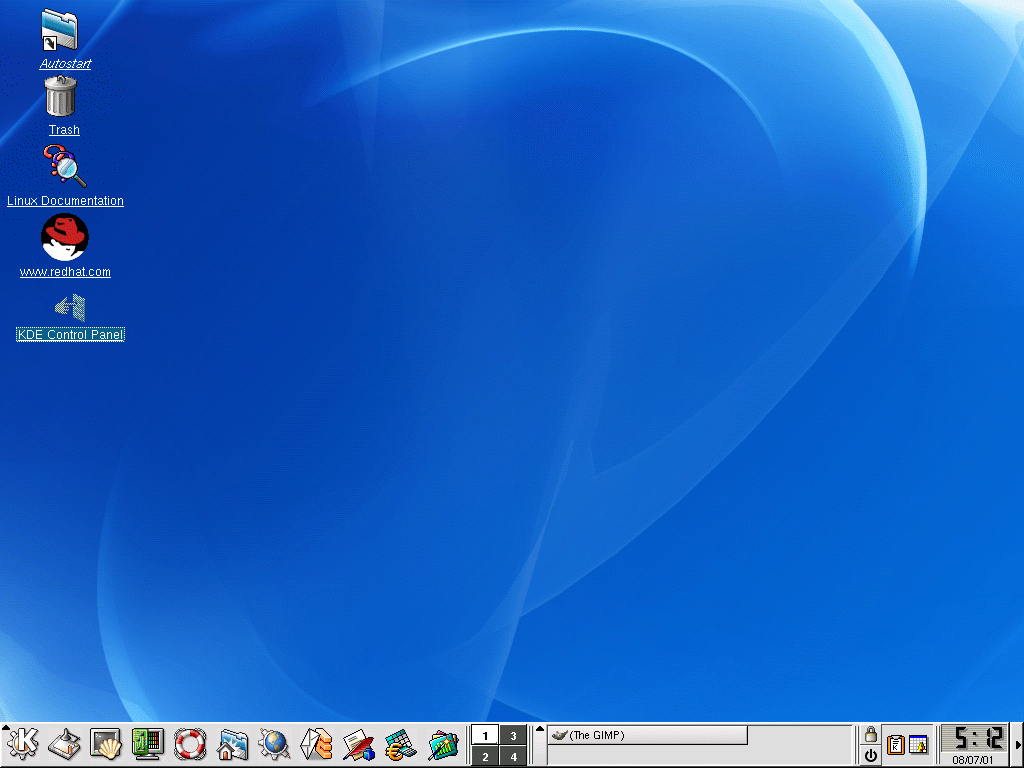Open the KMail envelope icon

pos(316,743)
